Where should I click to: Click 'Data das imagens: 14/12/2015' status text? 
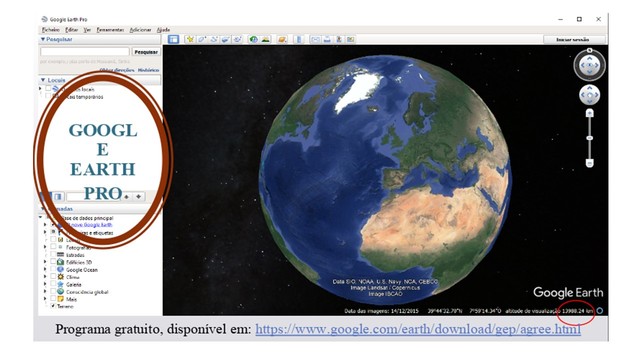tap(381, 311)
